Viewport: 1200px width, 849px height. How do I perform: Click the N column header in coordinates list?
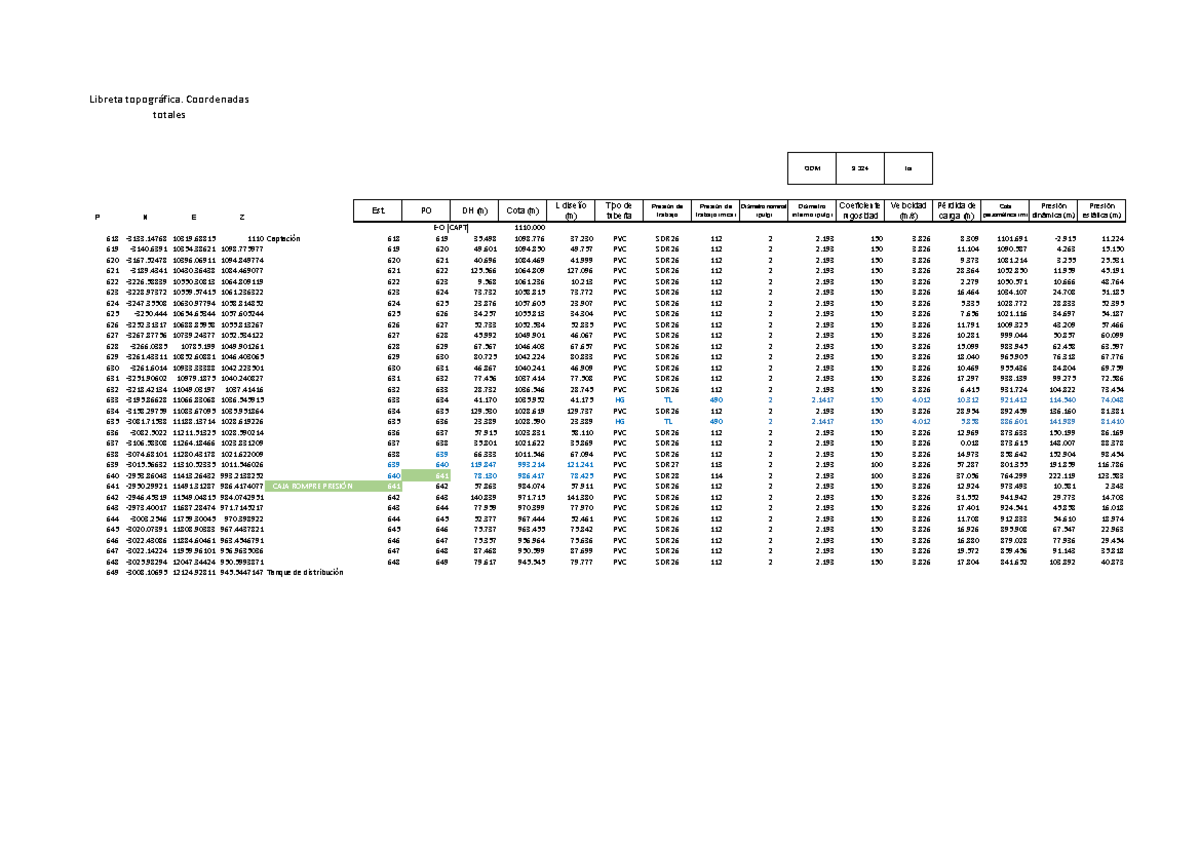(x=145, y=218)
